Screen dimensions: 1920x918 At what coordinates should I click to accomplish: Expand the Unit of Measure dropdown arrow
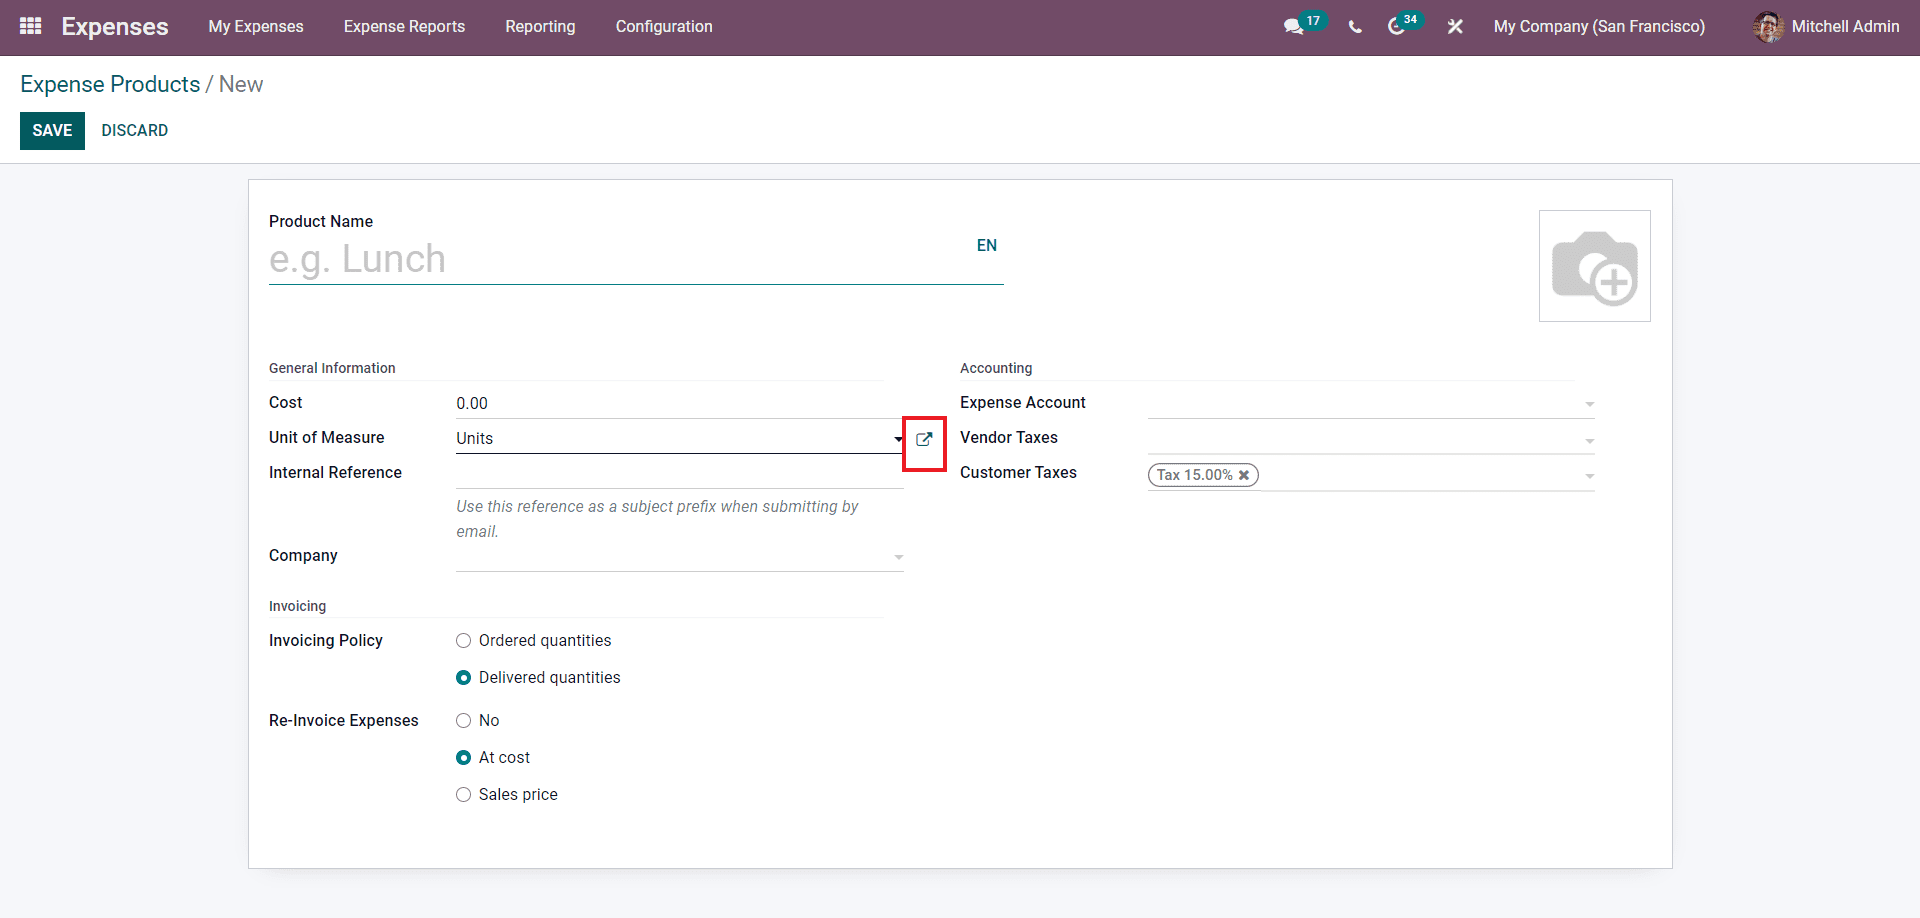pos(898,439)
